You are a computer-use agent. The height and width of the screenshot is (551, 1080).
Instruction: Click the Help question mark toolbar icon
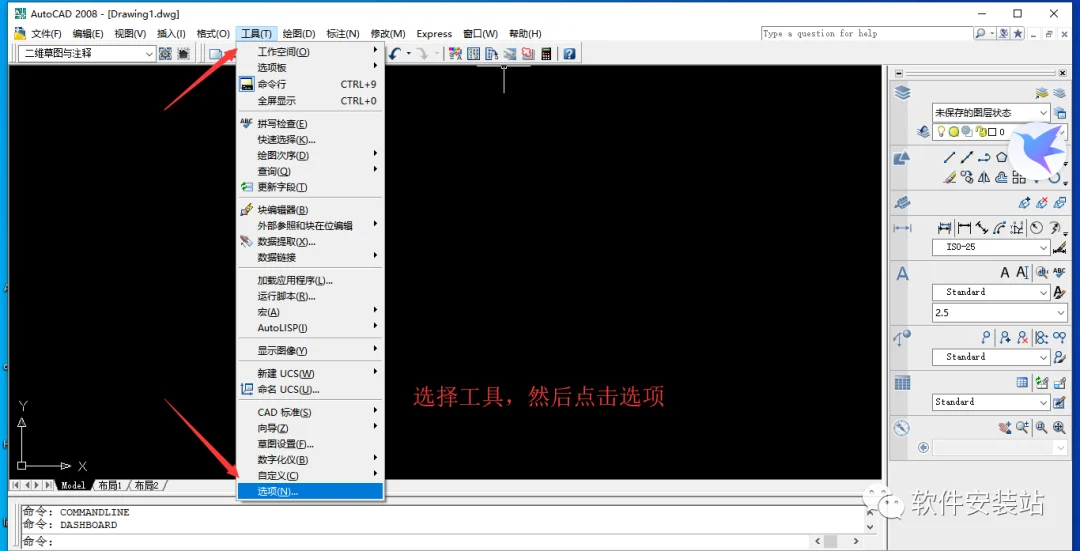pos(569,53)
